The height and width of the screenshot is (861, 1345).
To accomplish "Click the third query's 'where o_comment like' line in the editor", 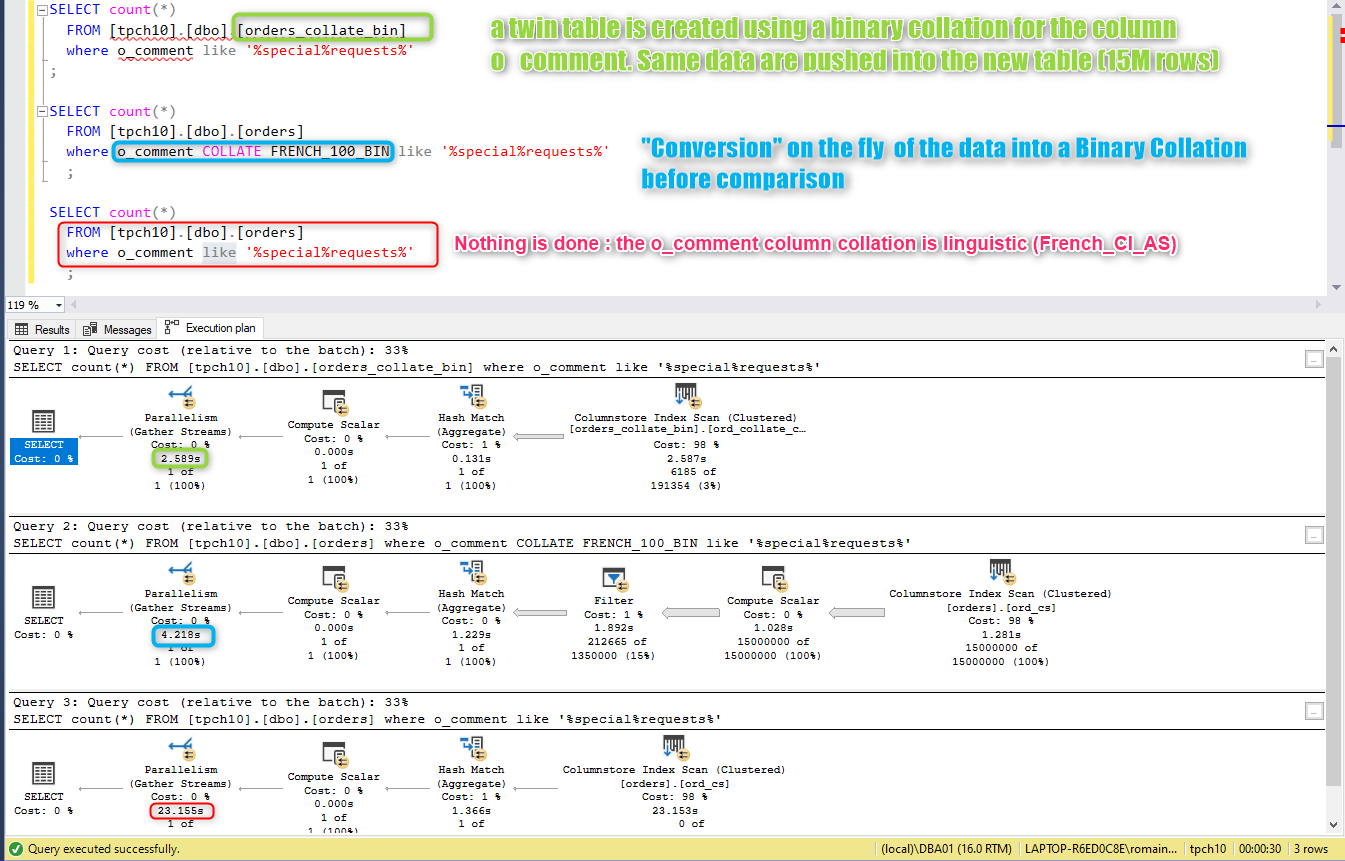I will 240,252.
